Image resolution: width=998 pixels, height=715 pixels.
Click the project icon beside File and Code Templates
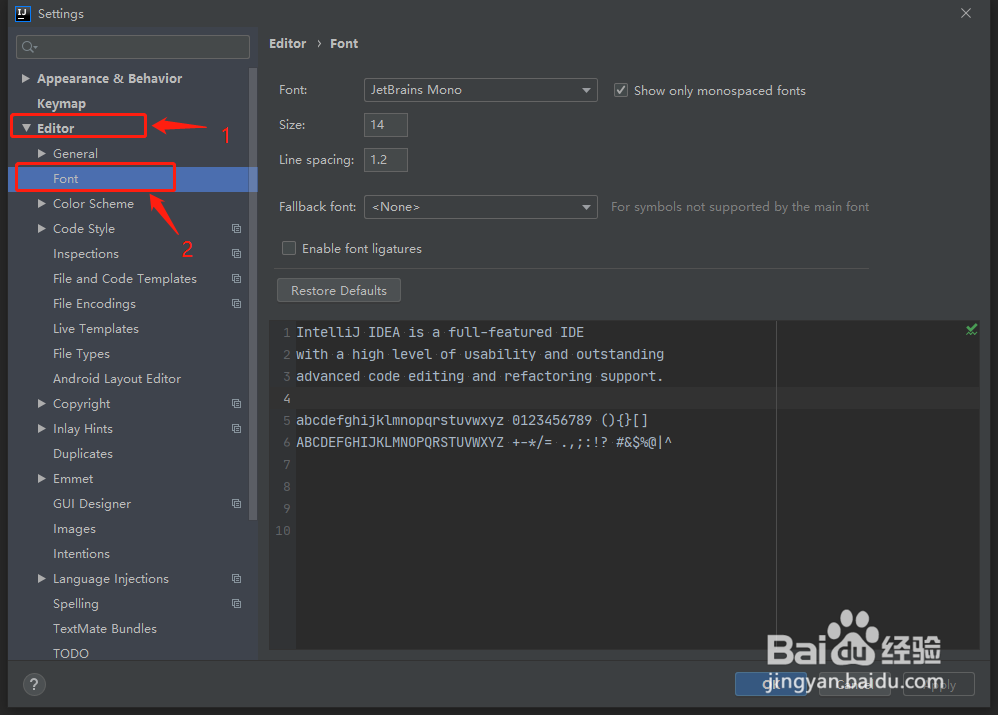point(237,278)
